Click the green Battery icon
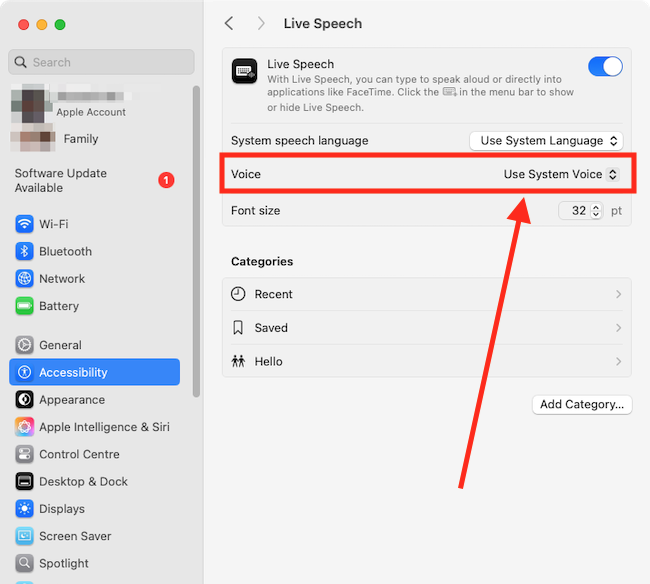Screen dimensions: 650x584 pyautogui.click(x=24, y=306)
